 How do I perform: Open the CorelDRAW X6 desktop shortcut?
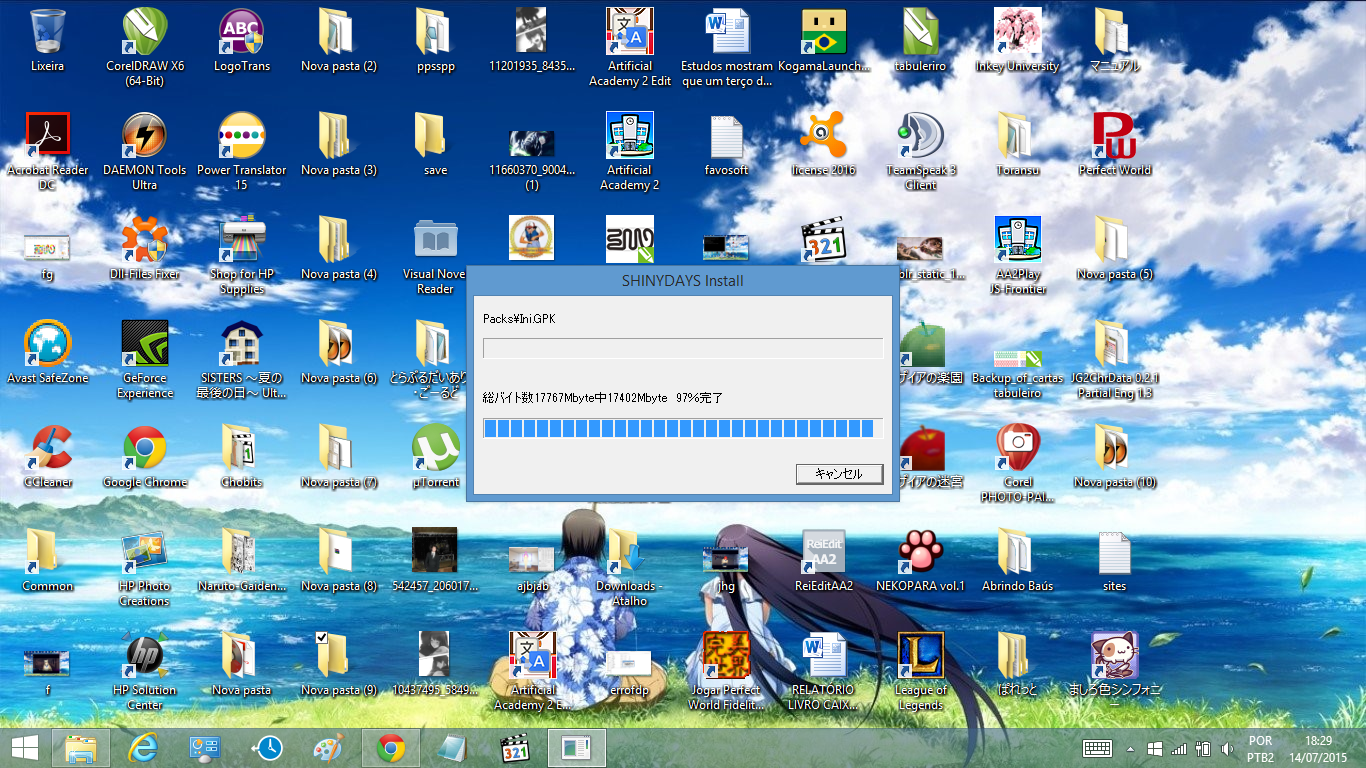click(x=145, y=34)
